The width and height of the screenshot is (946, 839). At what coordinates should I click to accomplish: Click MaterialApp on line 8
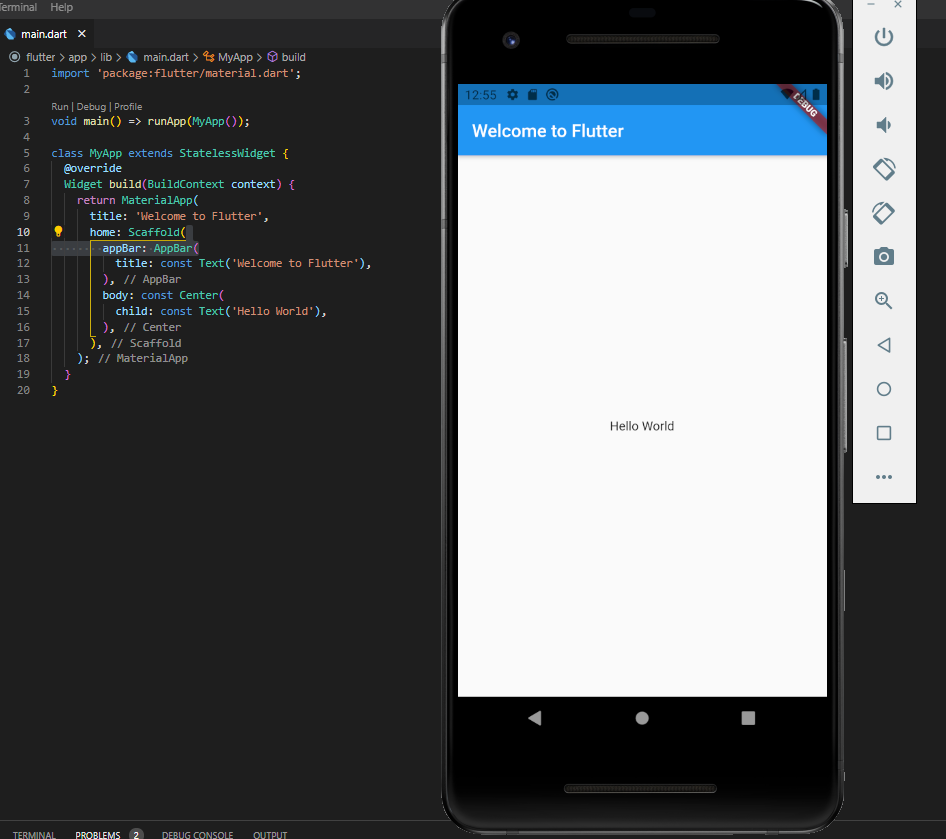click(x=157, y=200)
